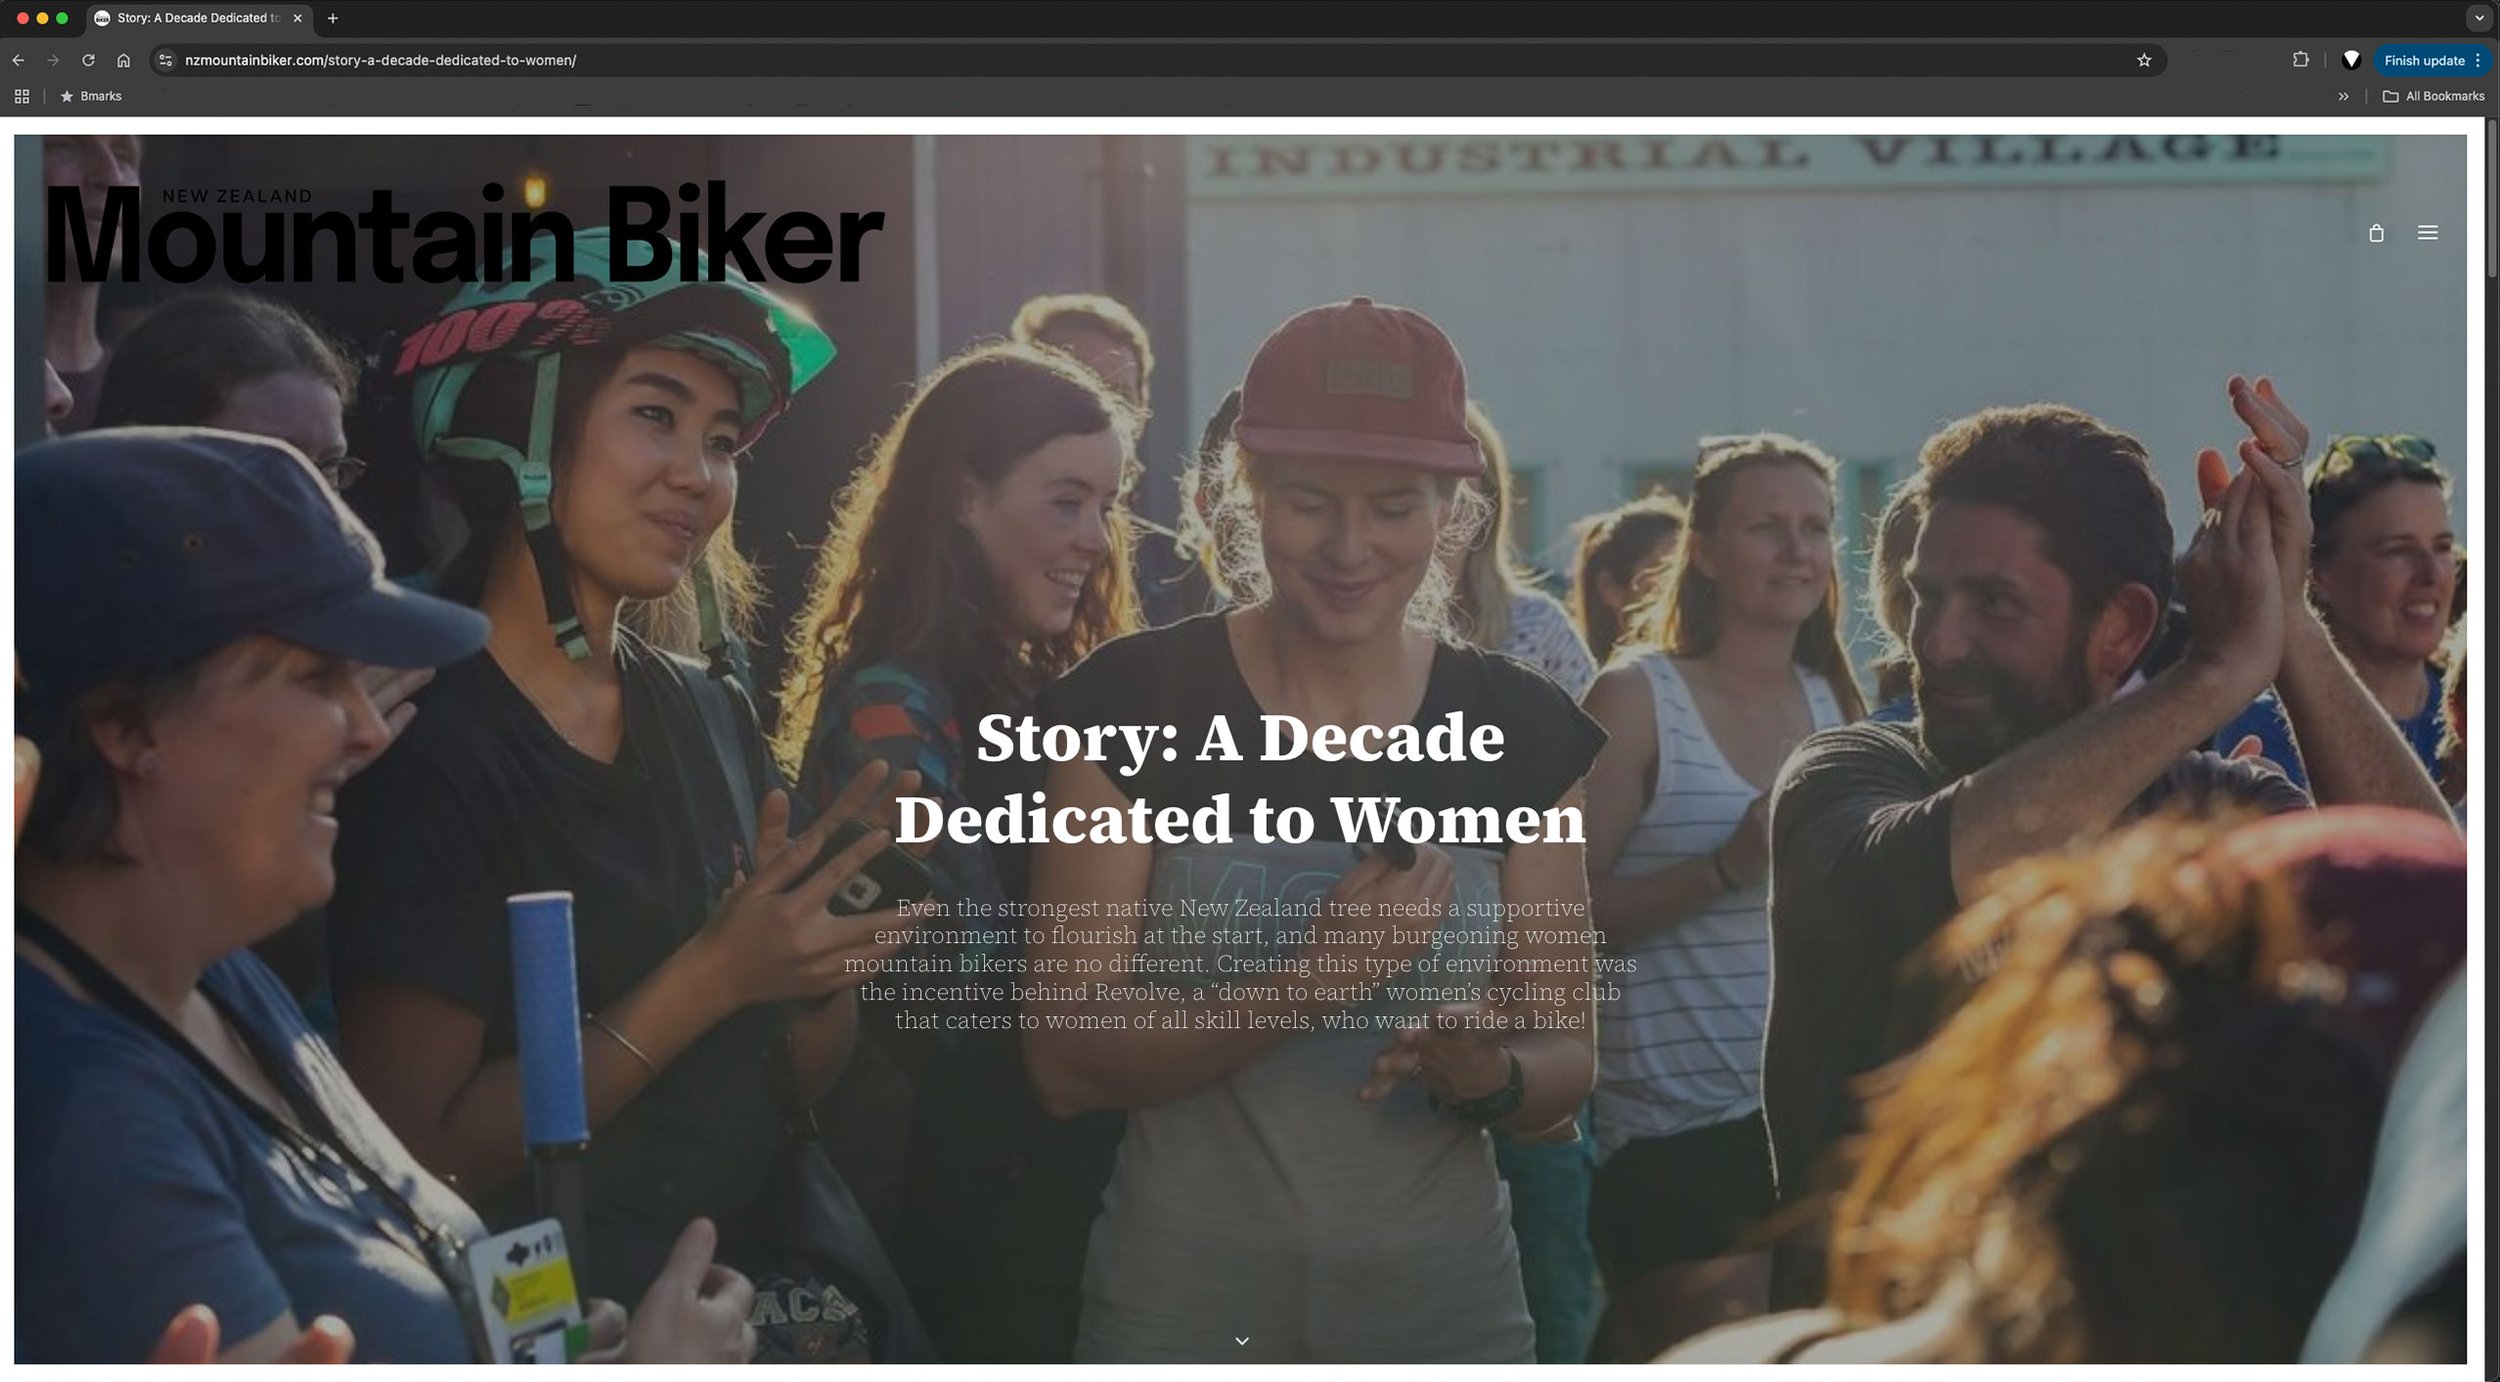
Task: Bookmark this page with the star icon
Action: (2144, 60)
